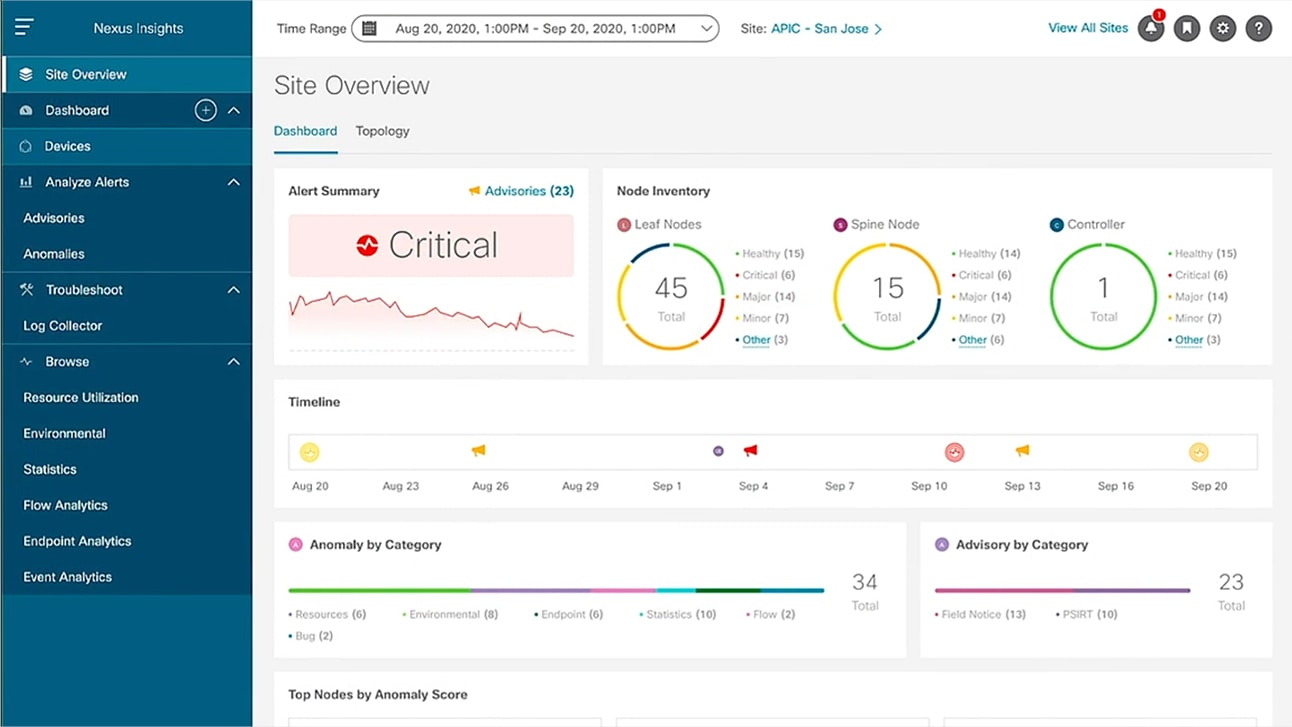
Task: Create a new dashboard with the plus icon
Action: (x=205, y=111)
